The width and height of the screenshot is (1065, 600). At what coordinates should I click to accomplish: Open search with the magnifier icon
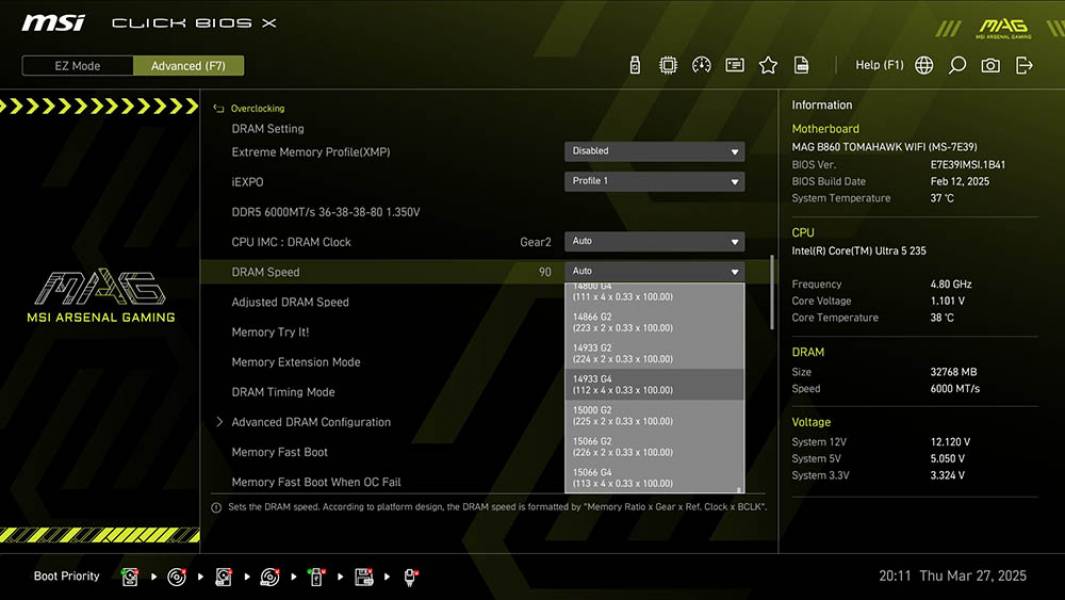coord(957,65)
